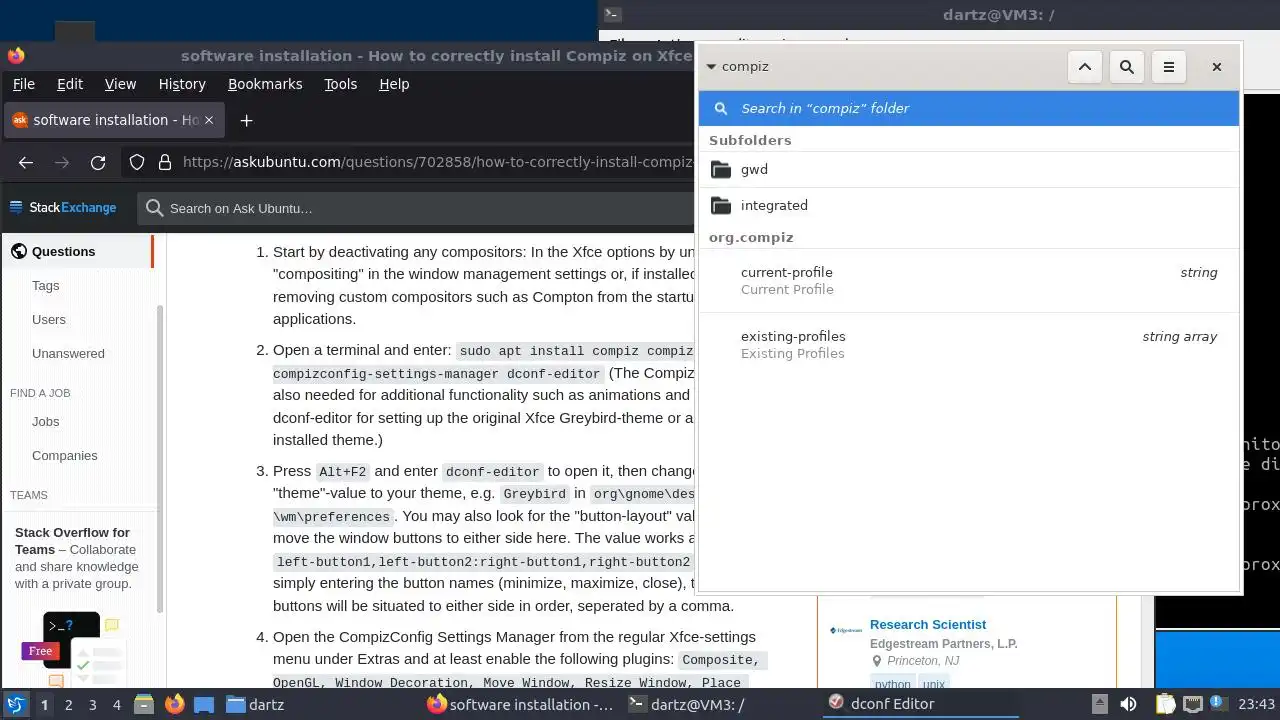Open the Firefox Tools menu

pos(340,84)
